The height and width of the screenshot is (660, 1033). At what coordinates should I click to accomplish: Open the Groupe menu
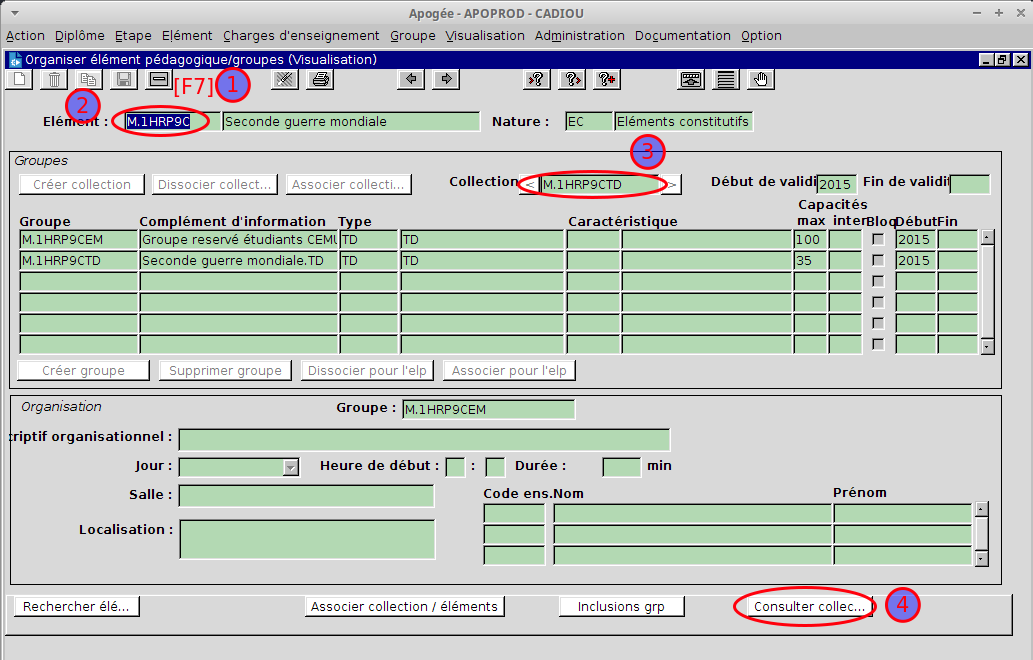pos(412,35)
